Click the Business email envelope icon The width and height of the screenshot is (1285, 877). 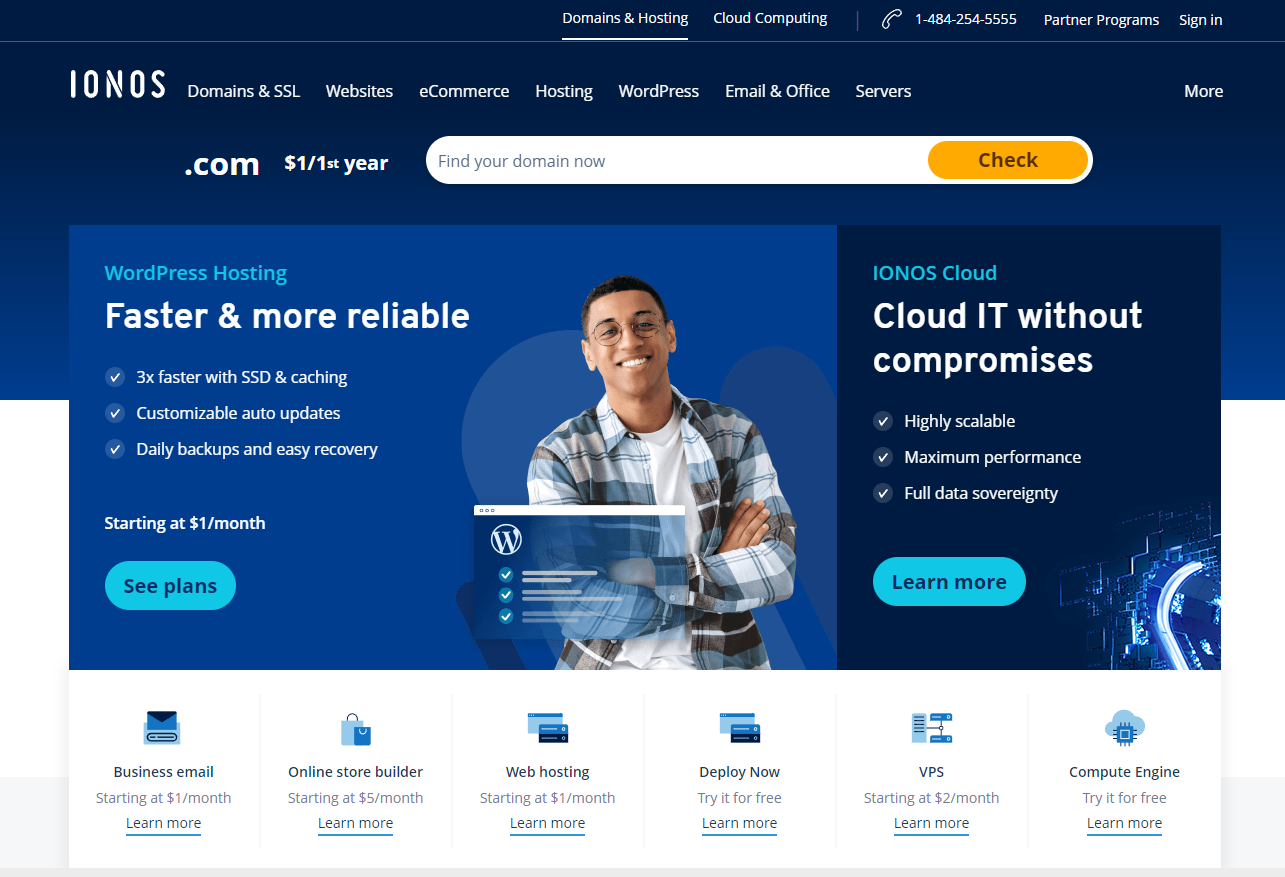tap(162, 728)
